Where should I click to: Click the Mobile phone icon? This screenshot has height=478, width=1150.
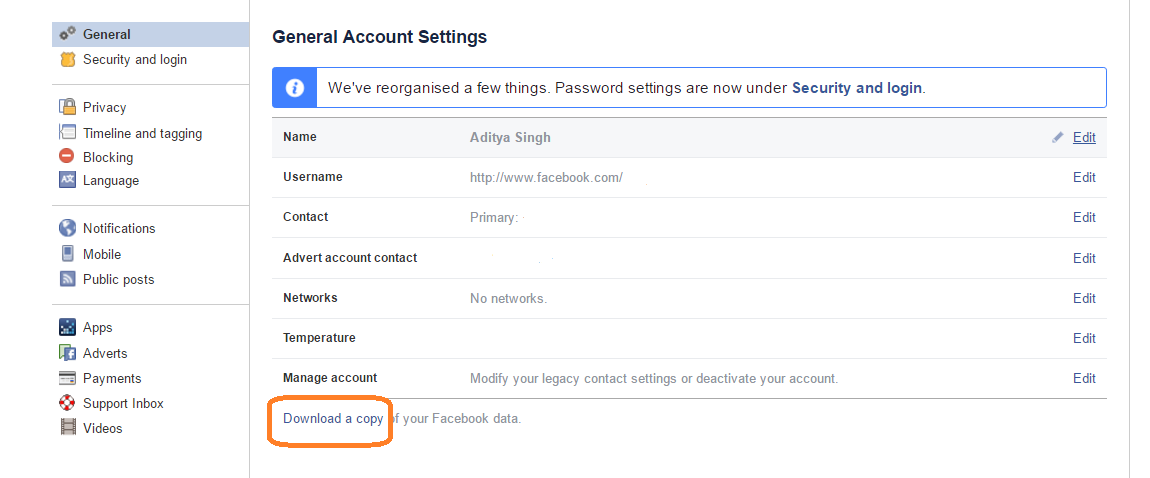click(x=67, y=254)
